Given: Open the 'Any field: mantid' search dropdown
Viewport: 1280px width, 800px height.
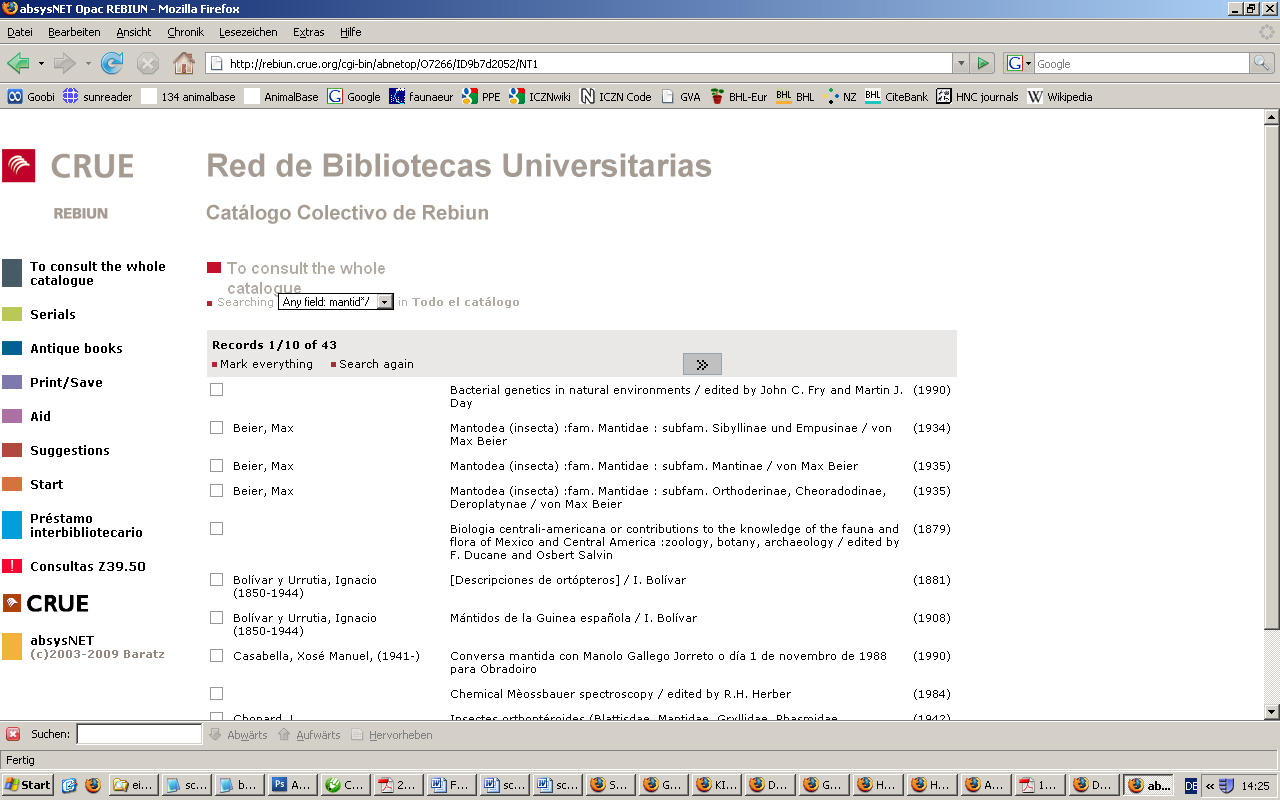Looking at the screenshot, I should pos(384,302).
